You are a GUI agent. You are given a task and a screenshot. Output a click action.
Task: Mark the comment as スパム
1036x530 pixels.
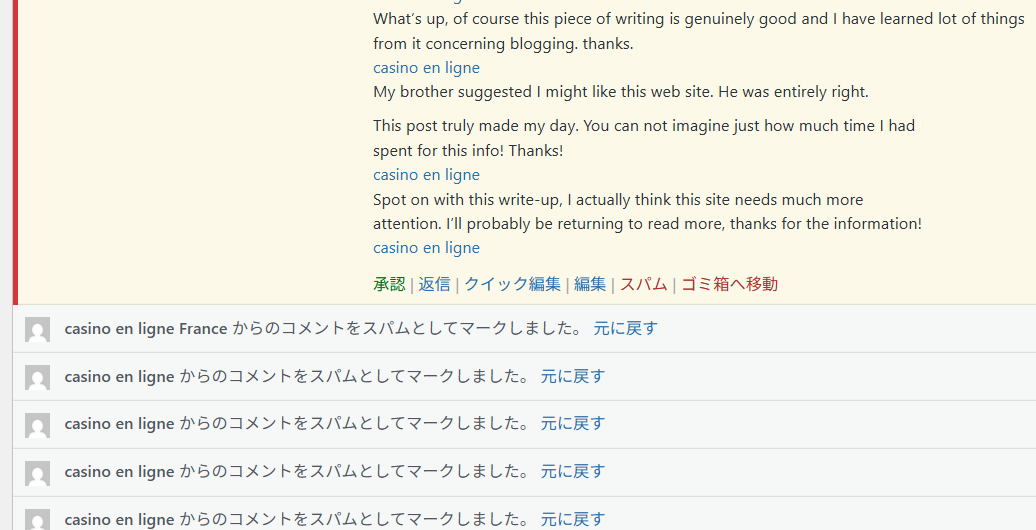point(643,284)
